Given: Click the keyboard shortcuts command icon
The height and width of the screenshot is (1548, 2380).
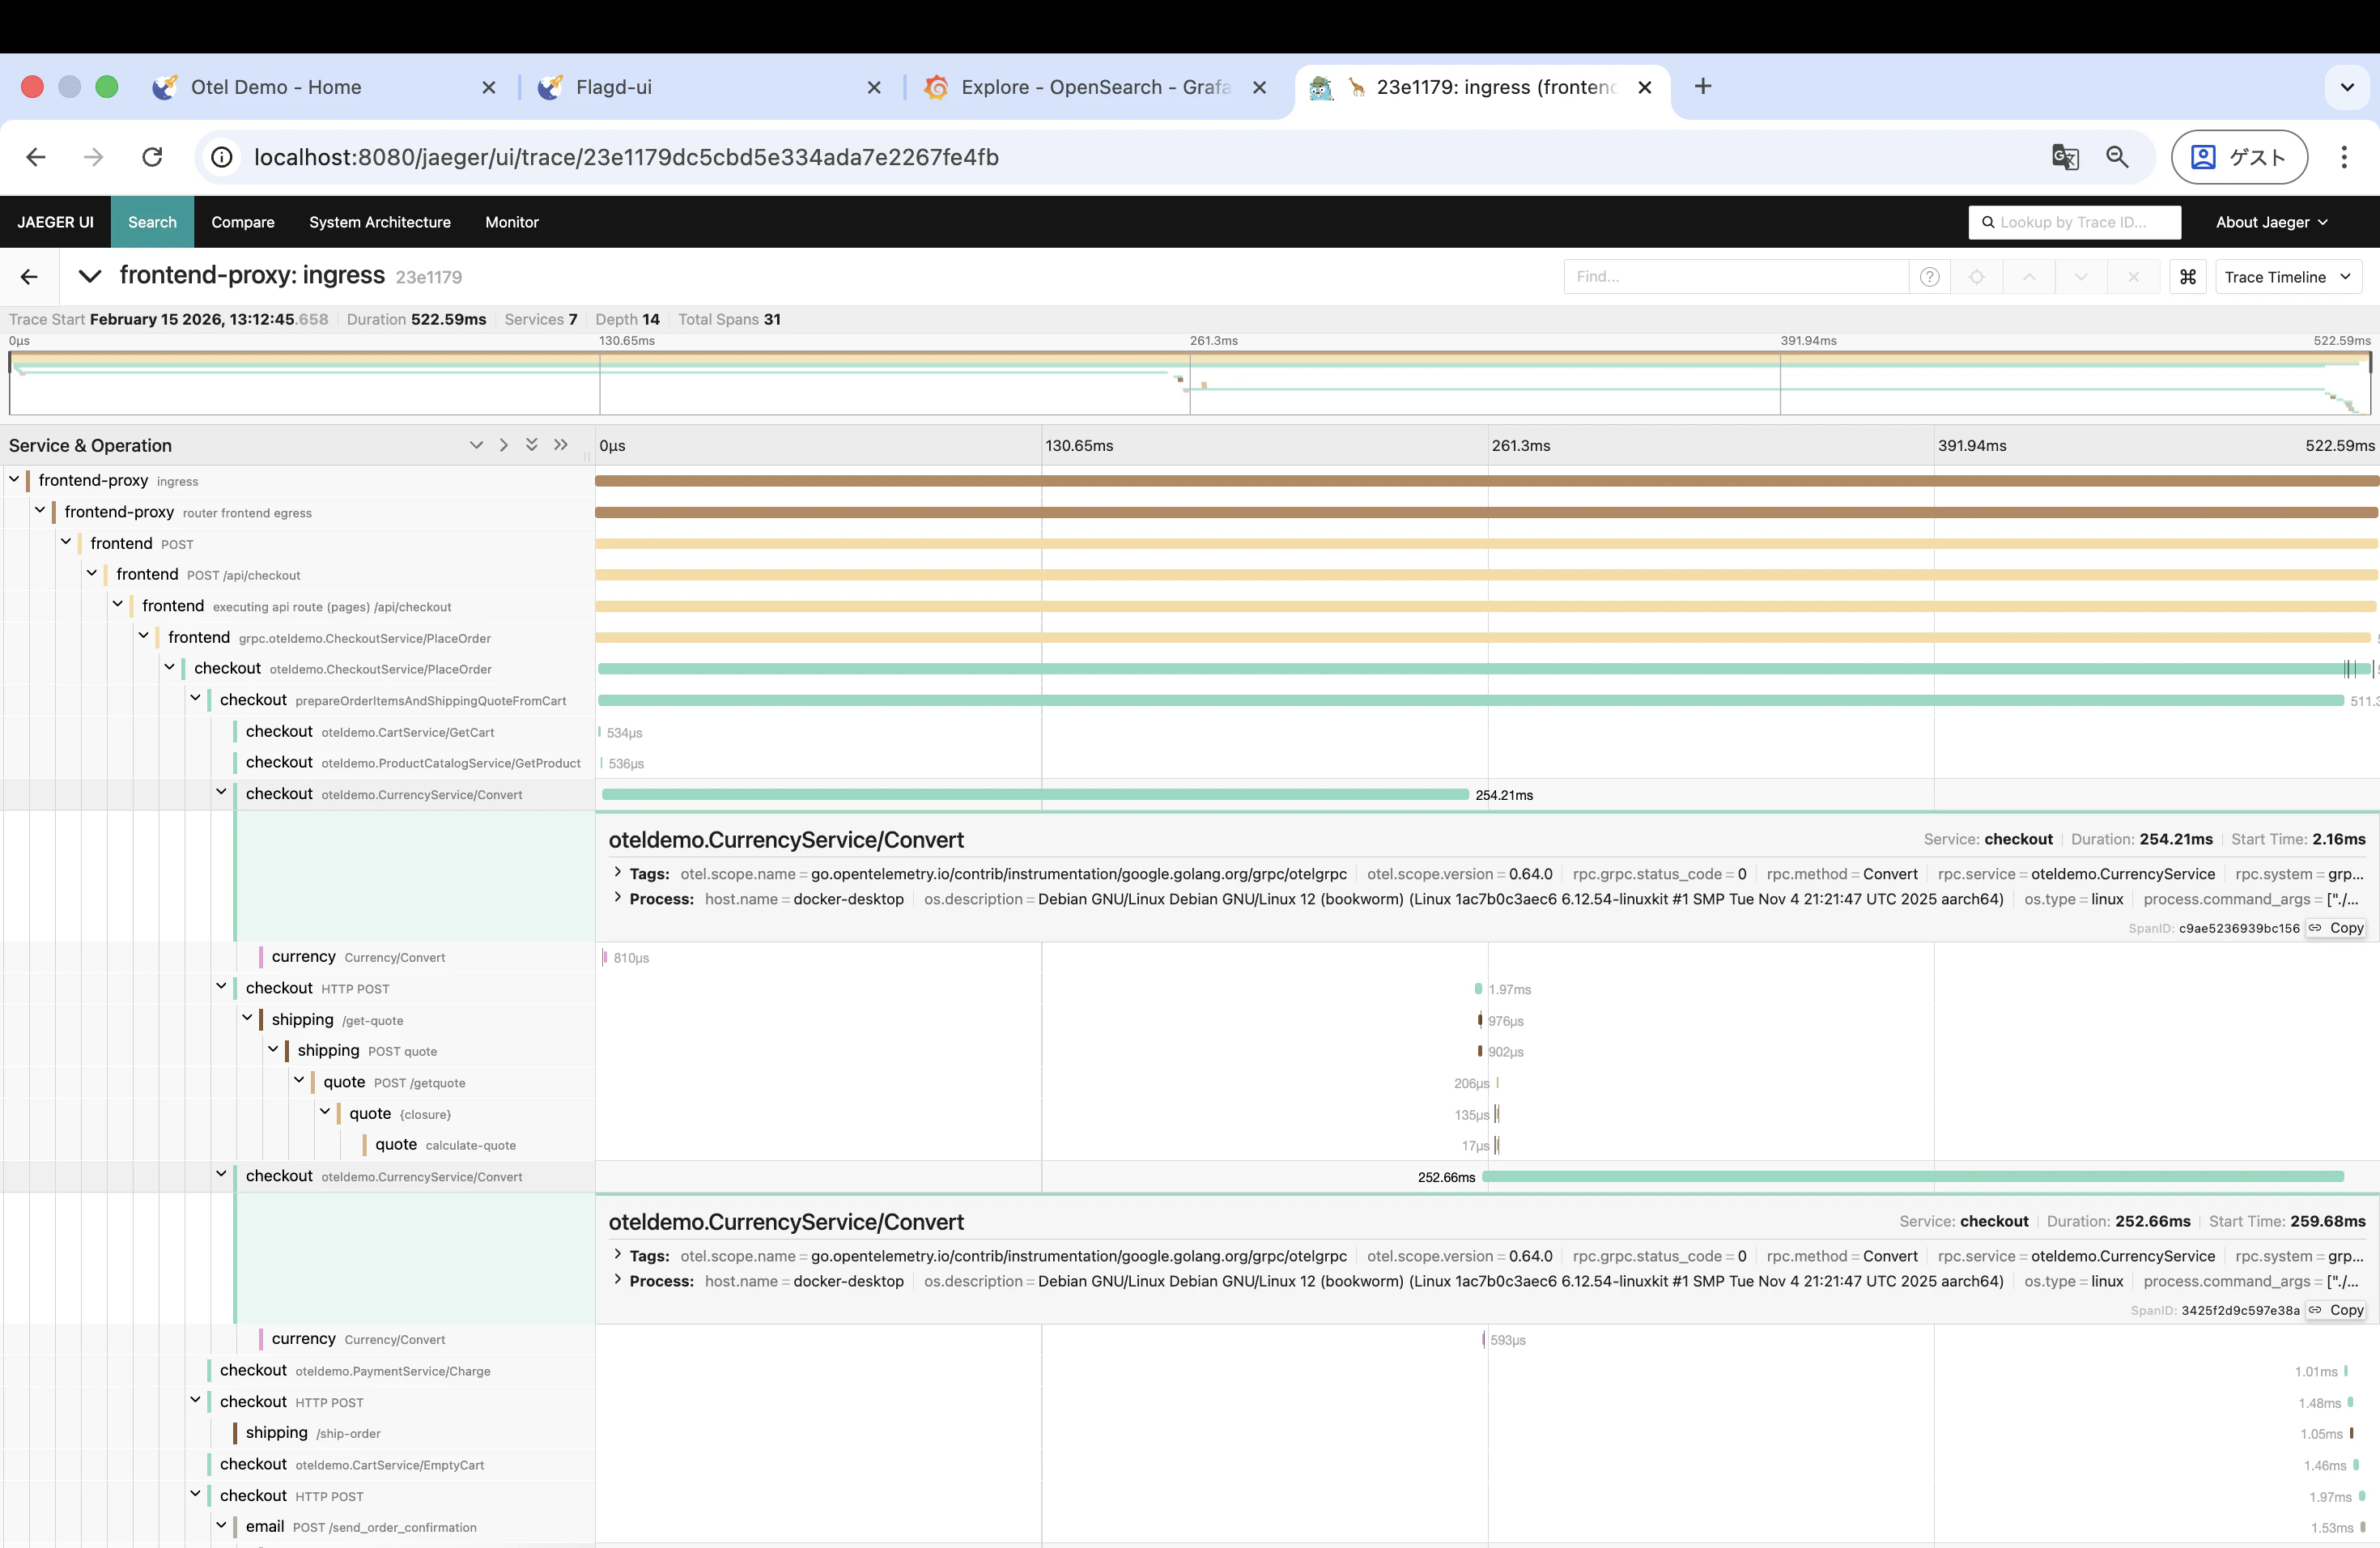Looking at the screenshot, I should pyautogui.click(x=2187, y=277).
